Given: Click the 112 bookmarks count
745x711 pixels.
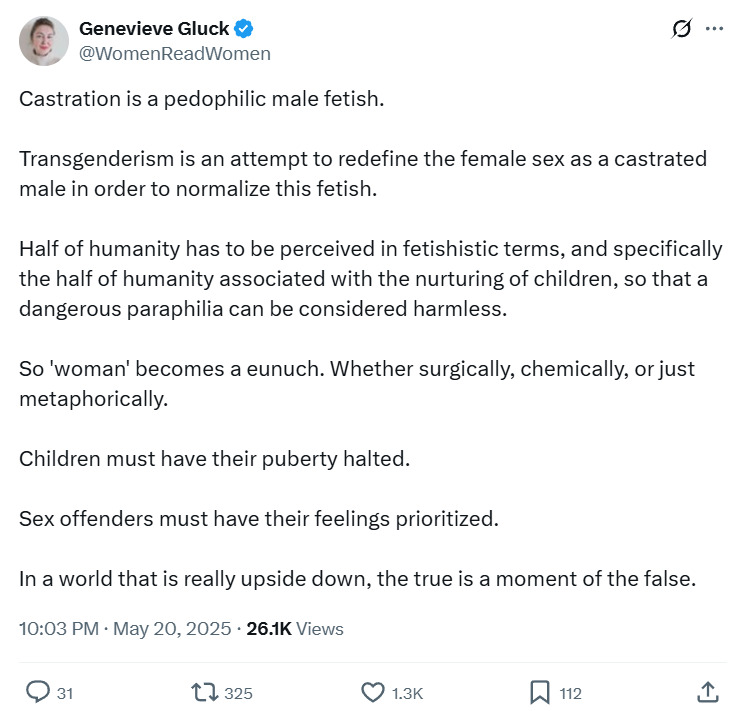Looking at the screenshot, I should (x=571, y=693).
